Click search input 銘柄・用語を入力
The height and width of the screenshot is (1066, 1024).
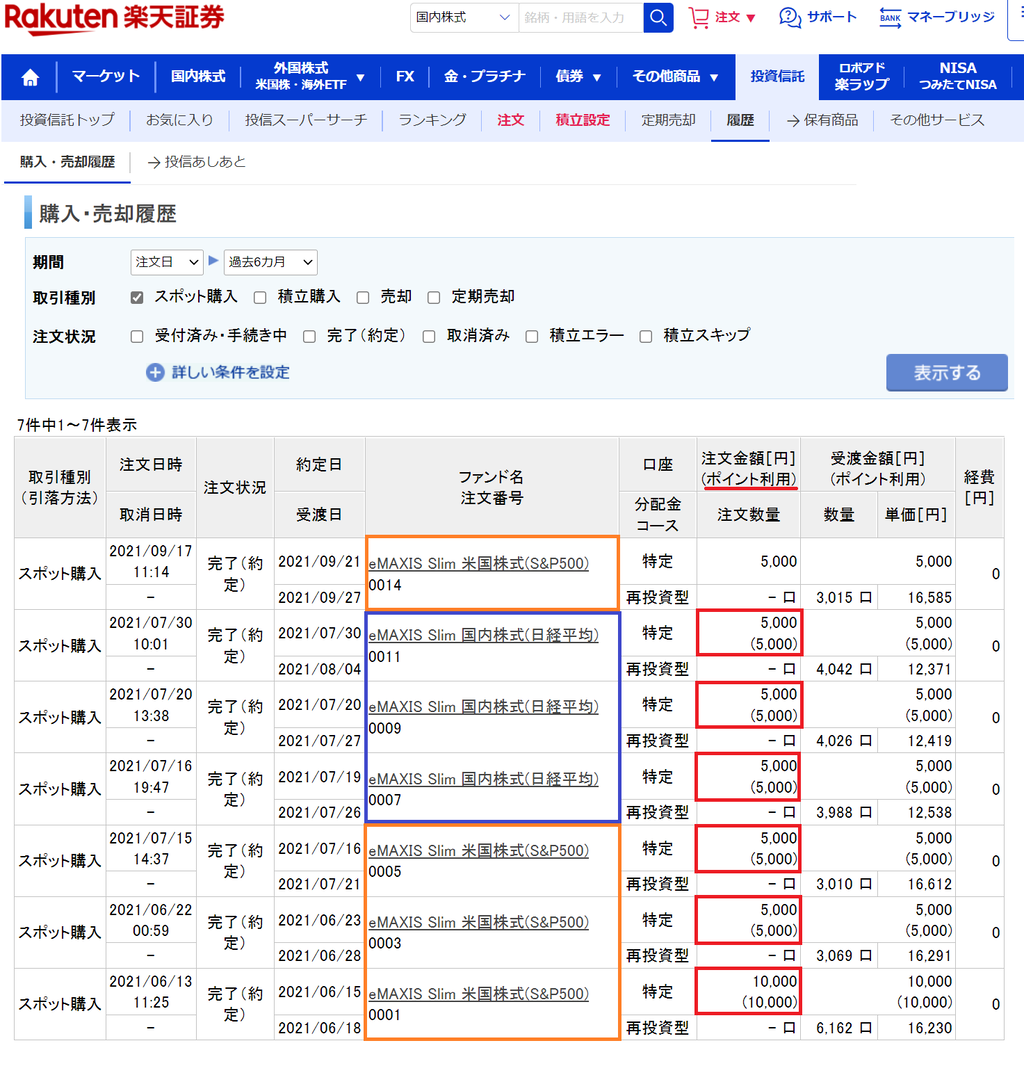click(581, 18)
